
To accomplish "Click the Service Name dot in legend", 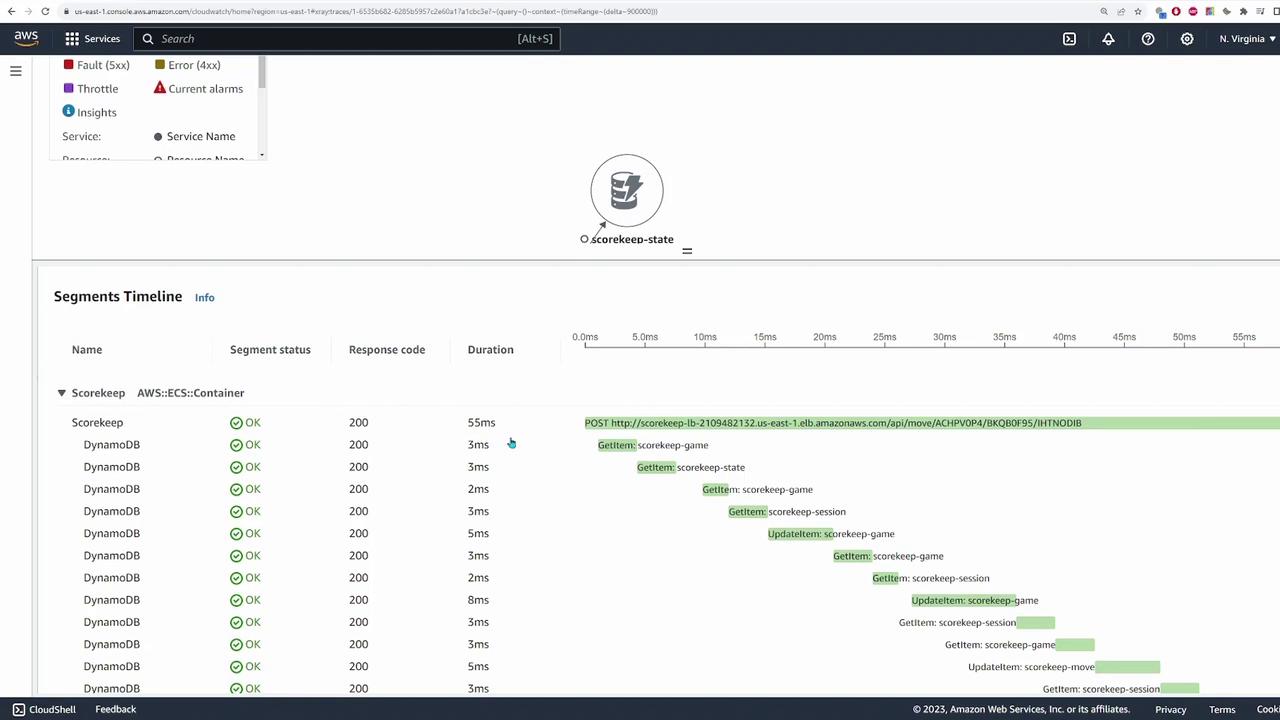I will pyautogui.click(x=158, y=136).
